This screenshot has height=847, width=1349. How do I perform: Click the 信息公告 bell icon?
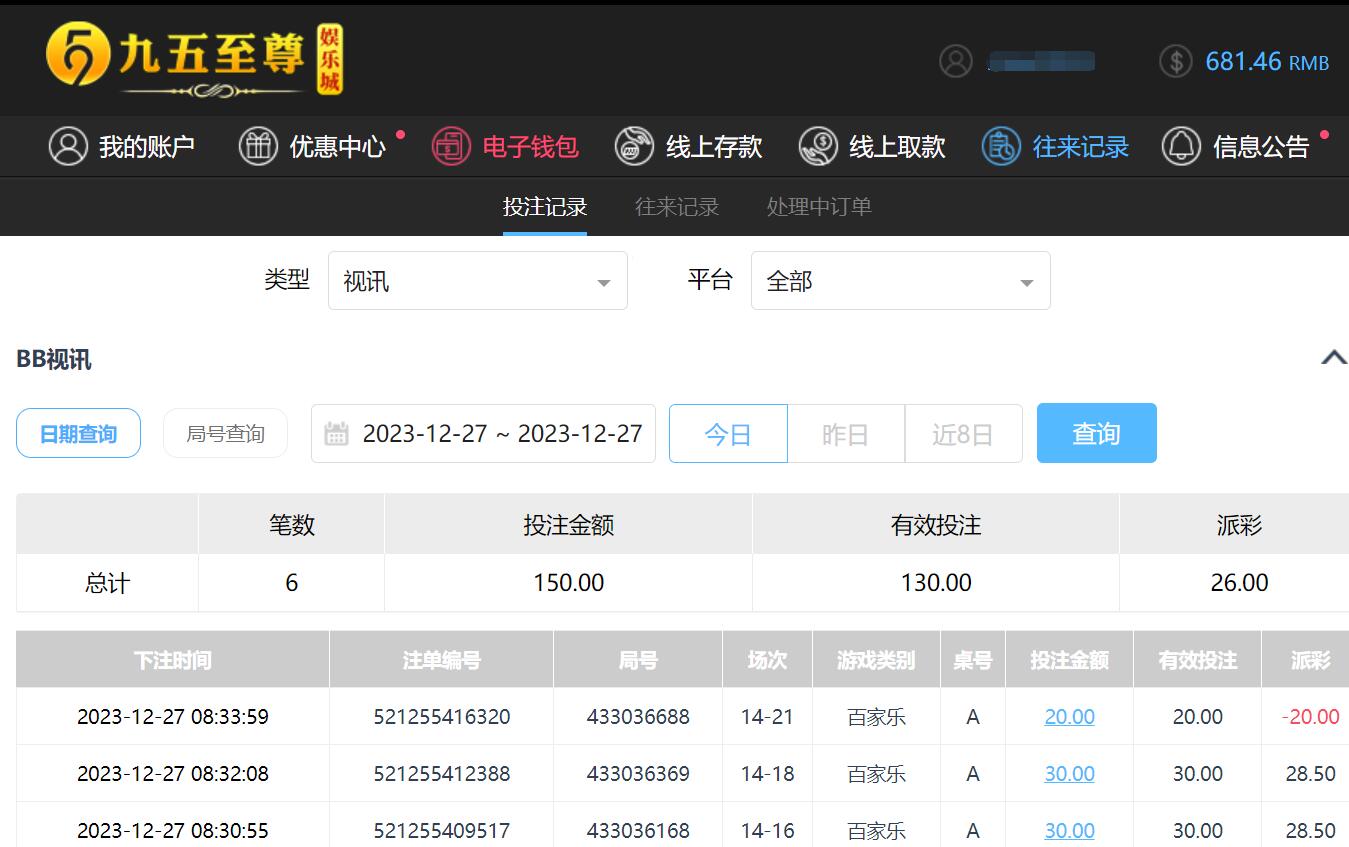[1181, 146]
